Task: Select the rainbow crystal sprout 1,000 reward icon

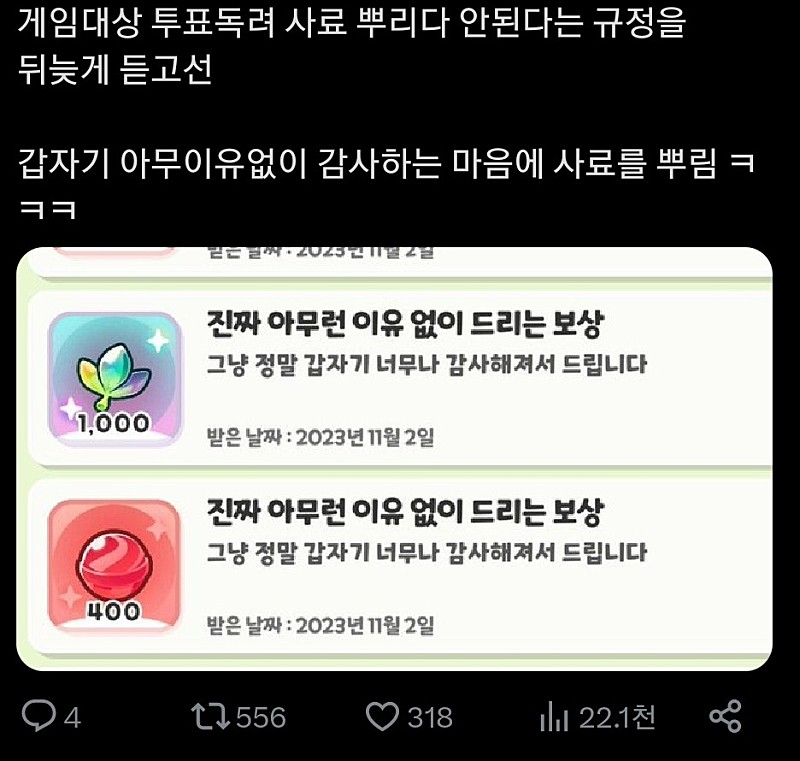Action: 115,380
